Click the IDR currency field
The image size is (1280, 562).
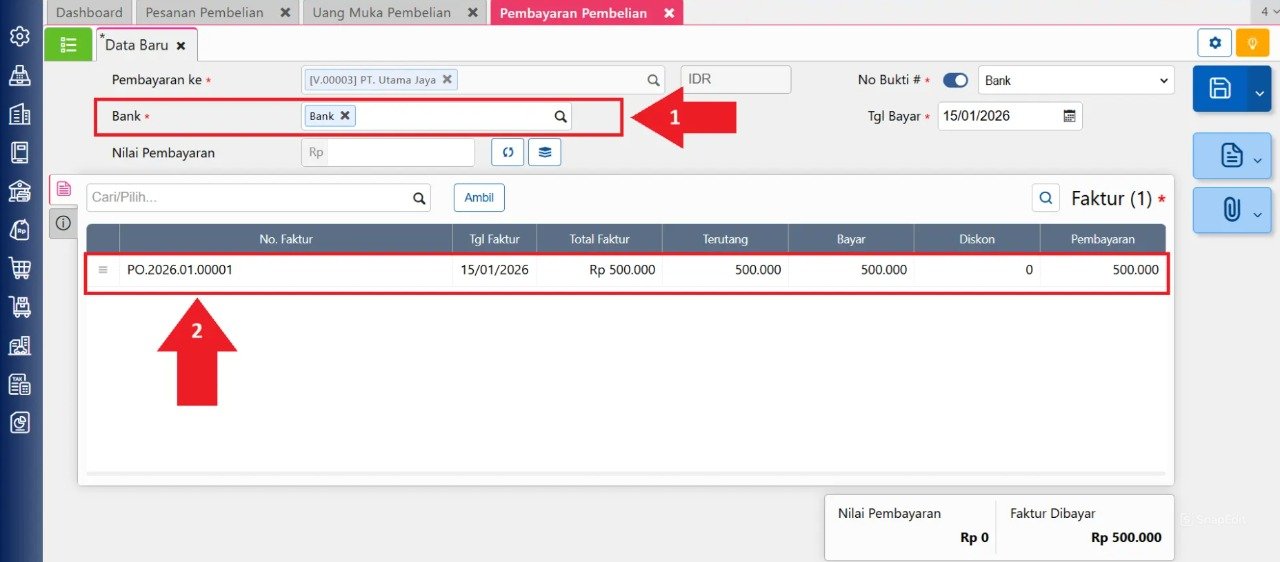pyautogui.click(x=736, y=80)
